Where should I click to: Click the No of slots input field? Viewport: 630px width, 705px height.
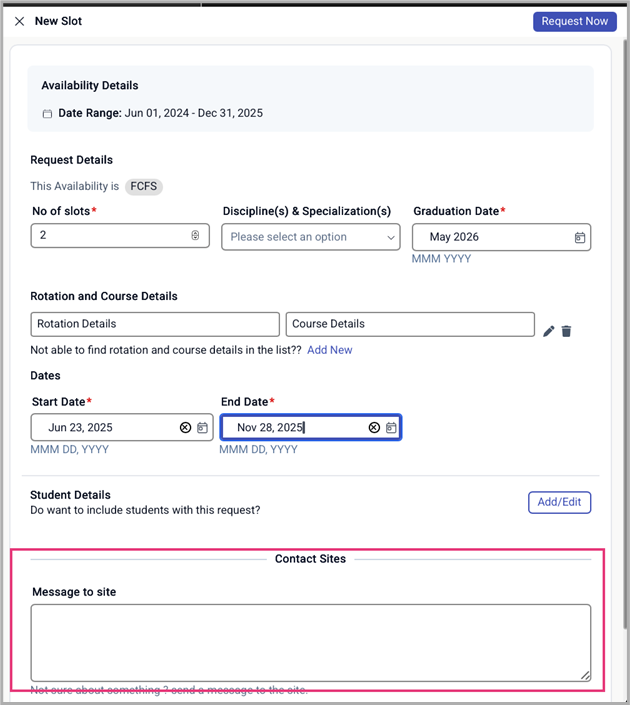pyautogui.click(x=110, y=236)
